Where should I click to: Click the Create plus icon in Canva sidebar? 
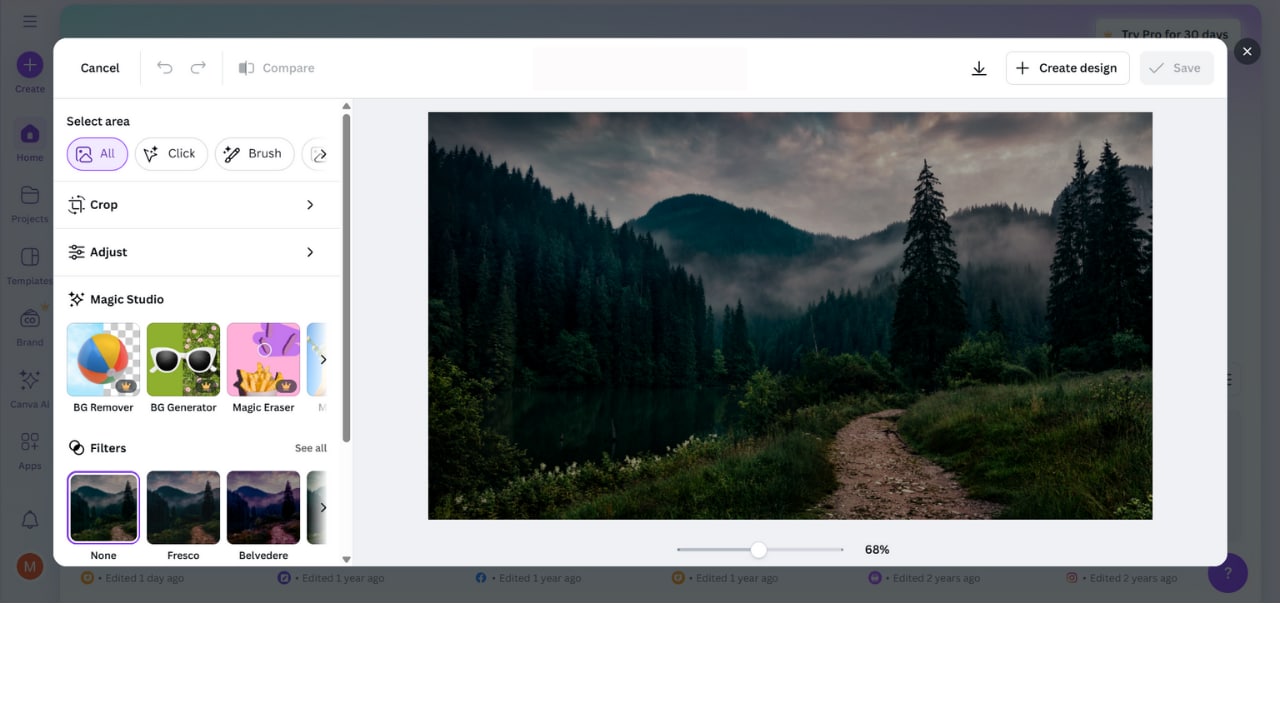click(30, 66)
